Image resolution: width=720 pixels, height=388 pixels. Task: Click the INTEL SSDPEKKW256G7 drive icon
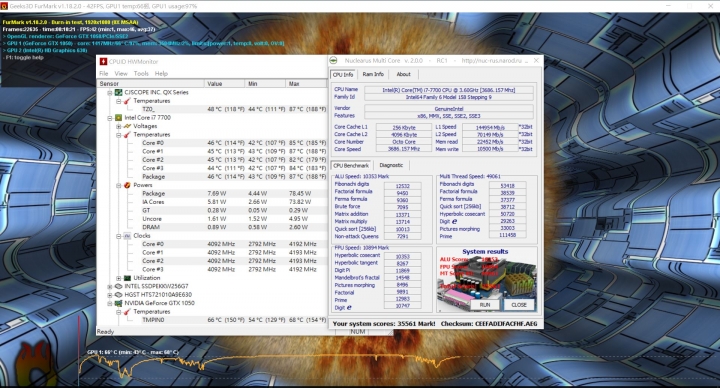[x=118, y=286]
